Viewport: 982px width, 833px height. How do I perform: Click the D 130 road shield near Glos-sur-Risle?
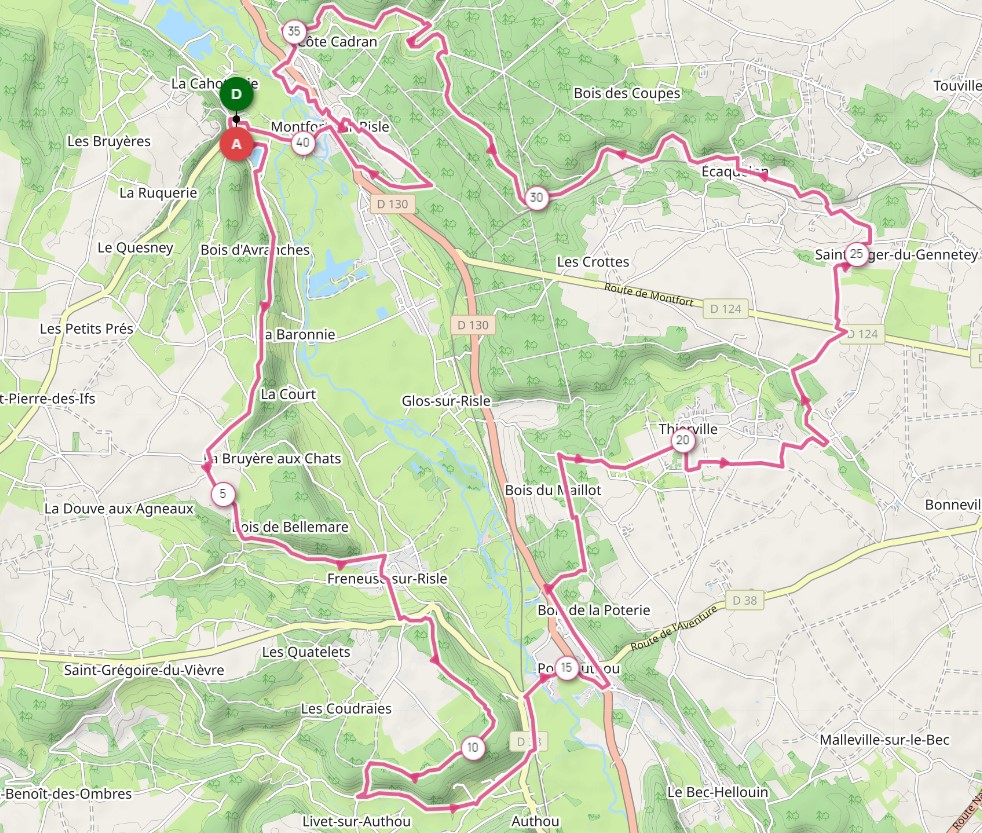(x=473, y=325)
